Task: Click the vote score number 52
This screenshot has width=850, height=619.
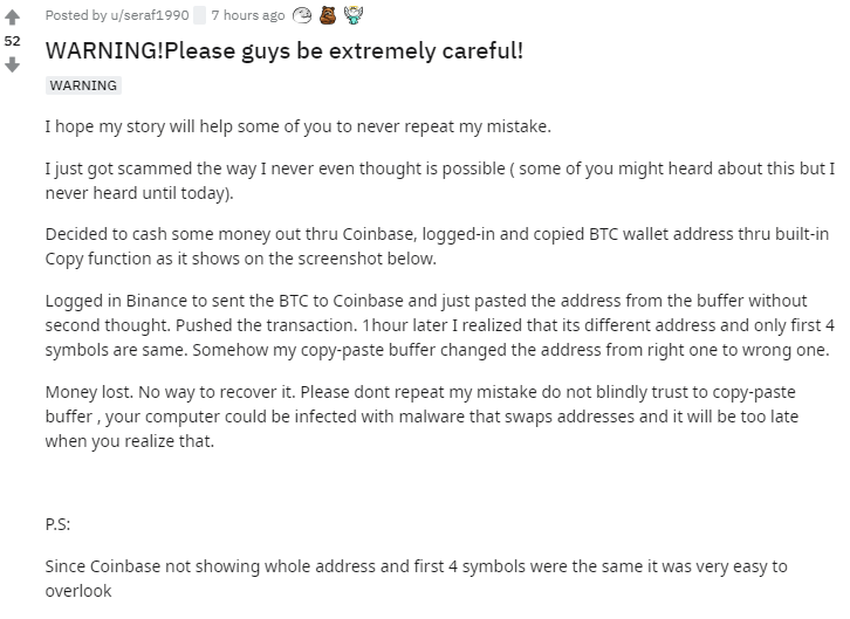Action: click(x=12, y=41)
